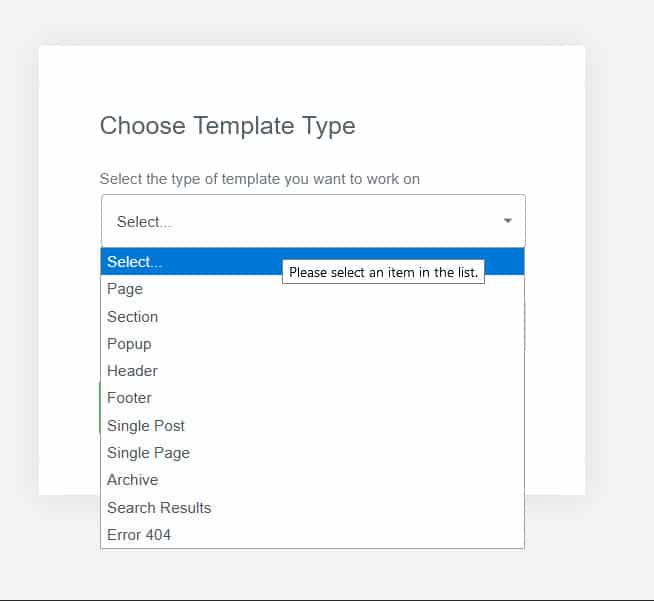654x601 pixels.
Task: Pick 'Footer' from the list
Action: [130, 398]
